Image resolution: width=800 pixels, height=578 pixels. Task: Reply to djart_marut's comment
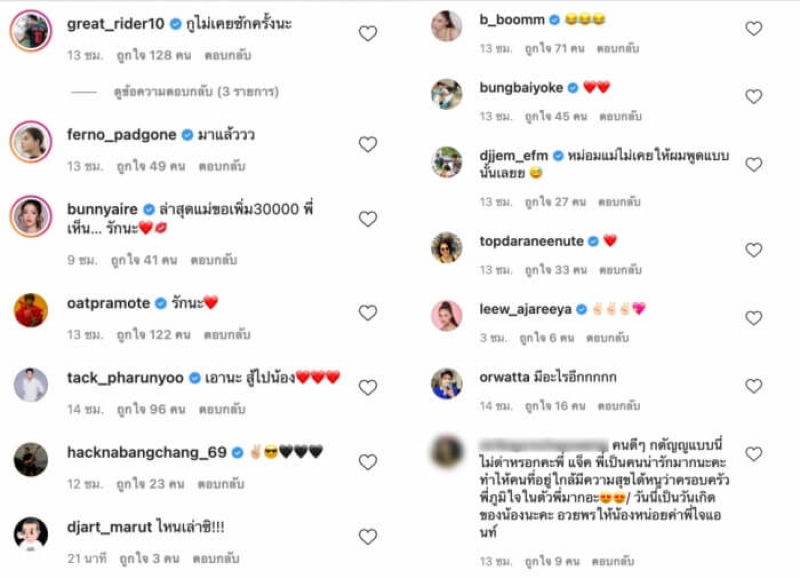click(216, 559)
